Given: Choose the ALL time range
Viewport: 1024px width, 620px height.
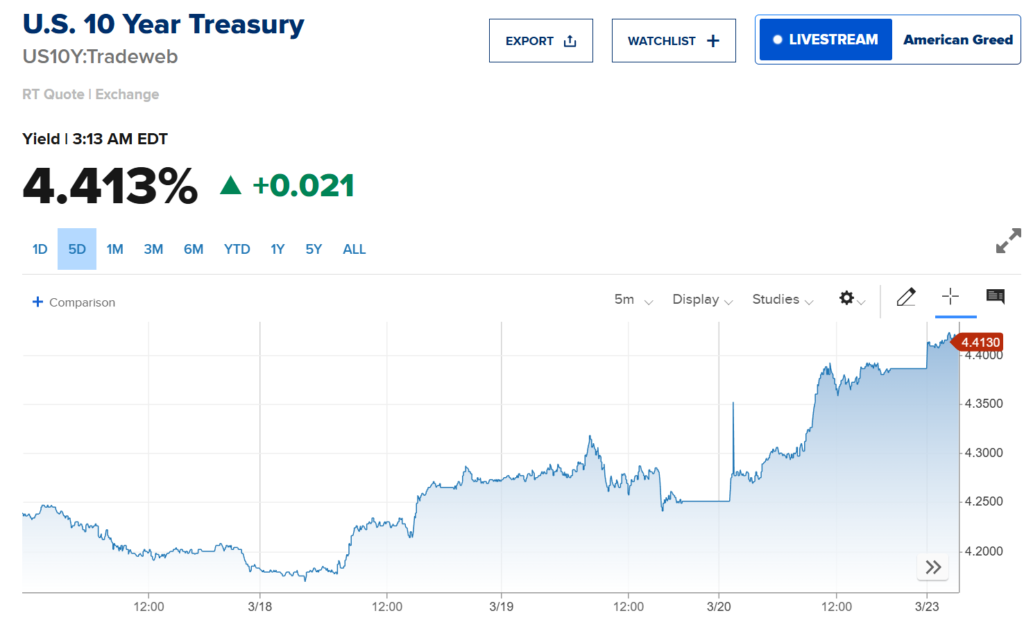Looking at the screenshot, I should (x=354, y=249).
